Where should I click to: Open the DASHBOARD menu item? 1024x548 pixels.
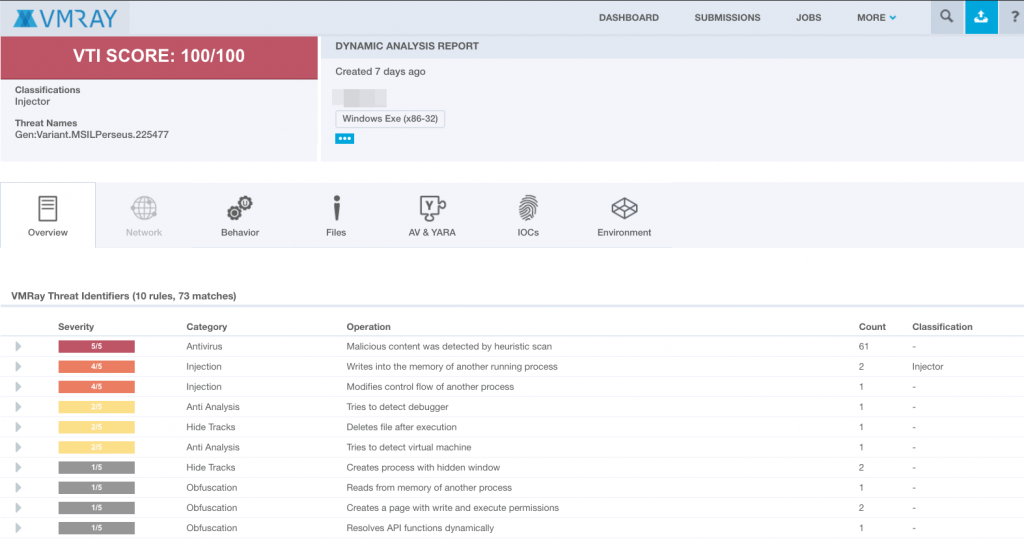coord(629,18)
